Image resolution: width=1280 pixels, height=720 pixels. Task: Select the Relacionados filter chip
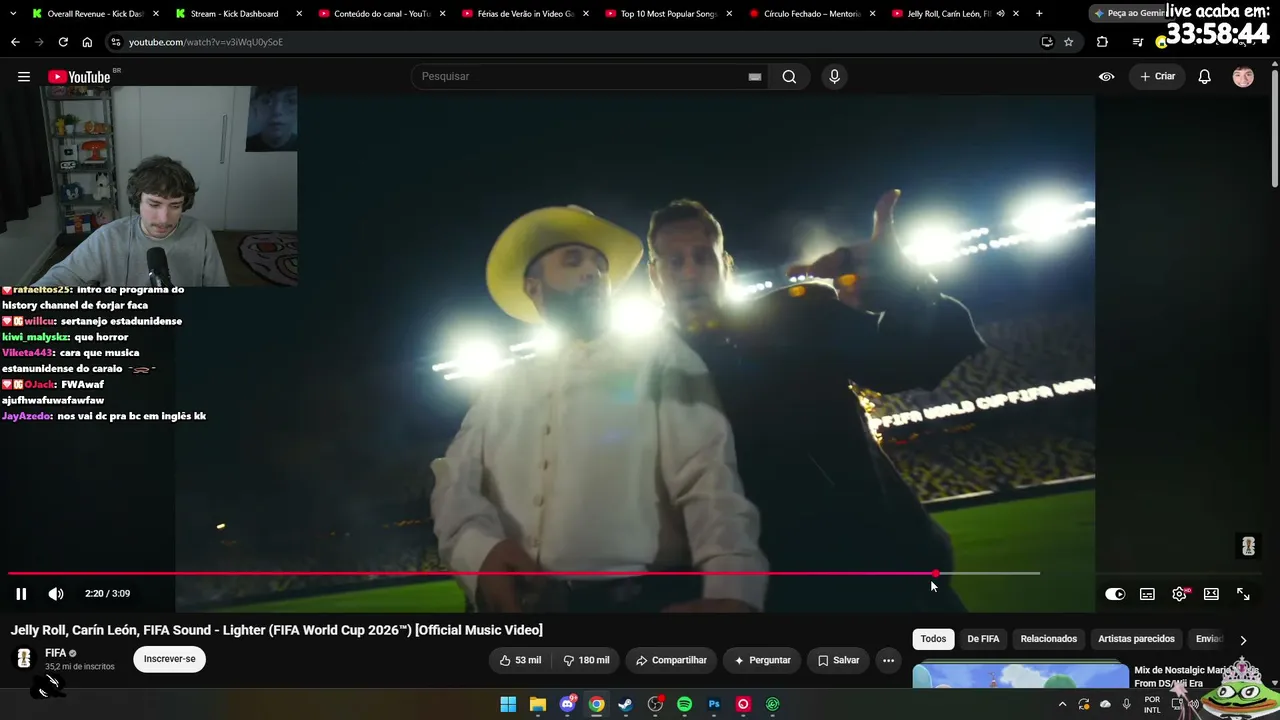tap(1049, 639)
